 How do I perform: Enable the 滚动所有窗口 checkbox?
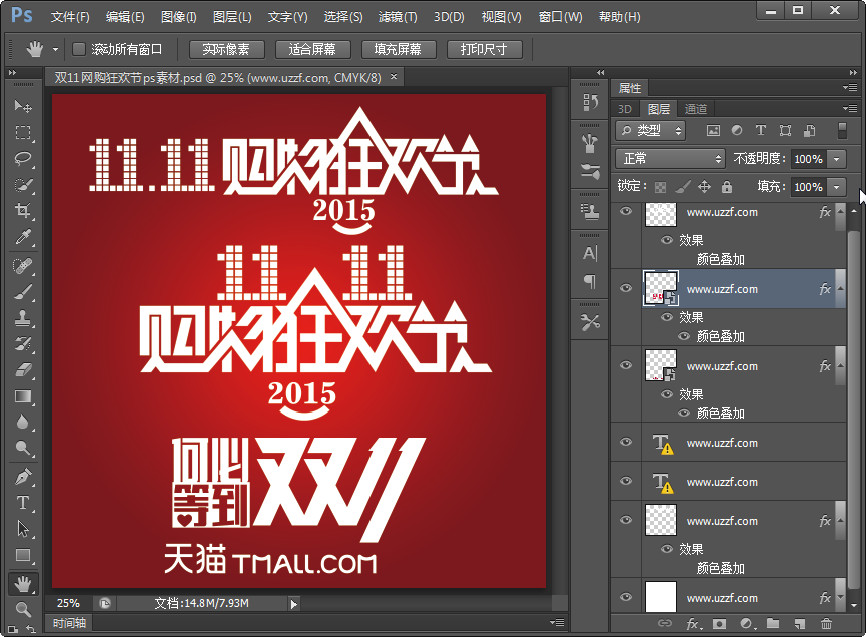[x=79, y=49]
